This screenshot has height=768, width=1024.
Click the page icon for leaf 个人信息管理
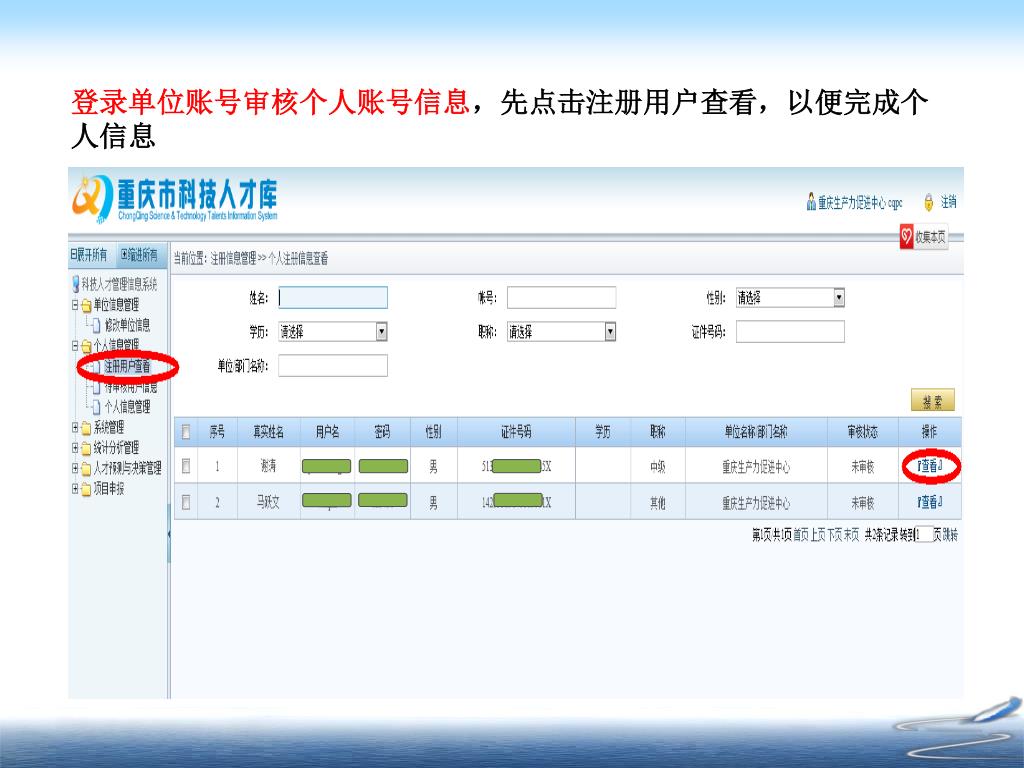[97, 408]
